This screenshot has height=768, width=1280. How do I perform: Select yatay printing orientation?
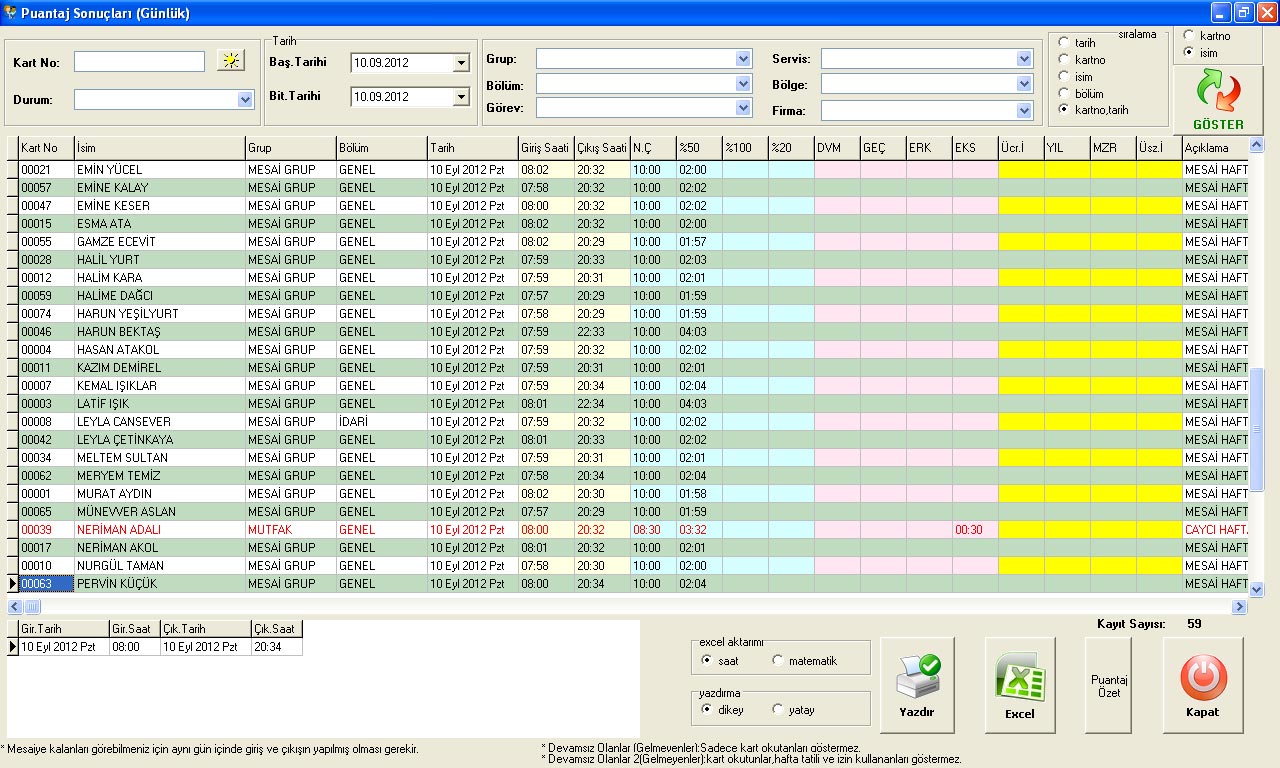click(x=777, y=708)
